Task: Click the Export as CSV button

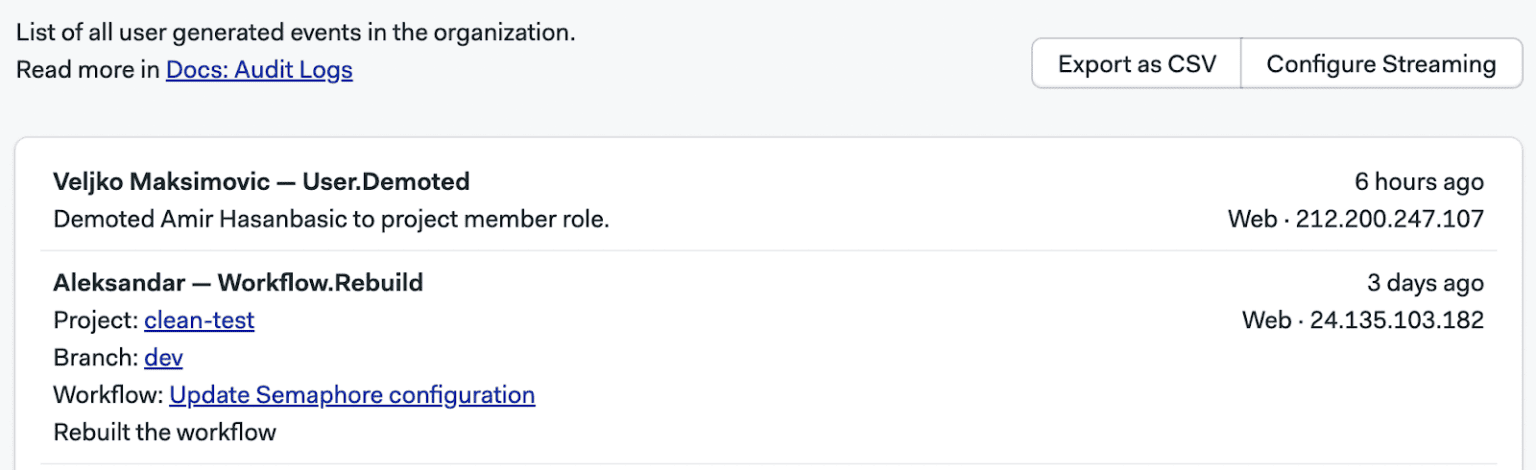Action: click(1137, 64)
